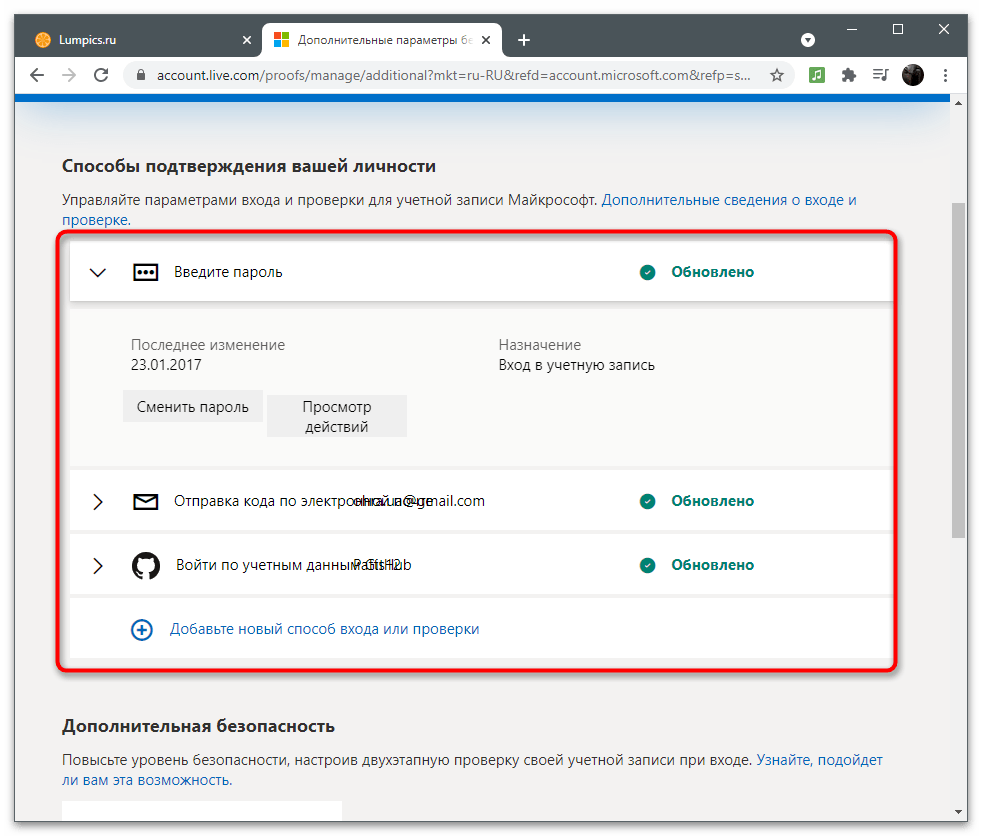Minimize the Chrome window
This screenshot has height=836, width=982.
(852, 29)
